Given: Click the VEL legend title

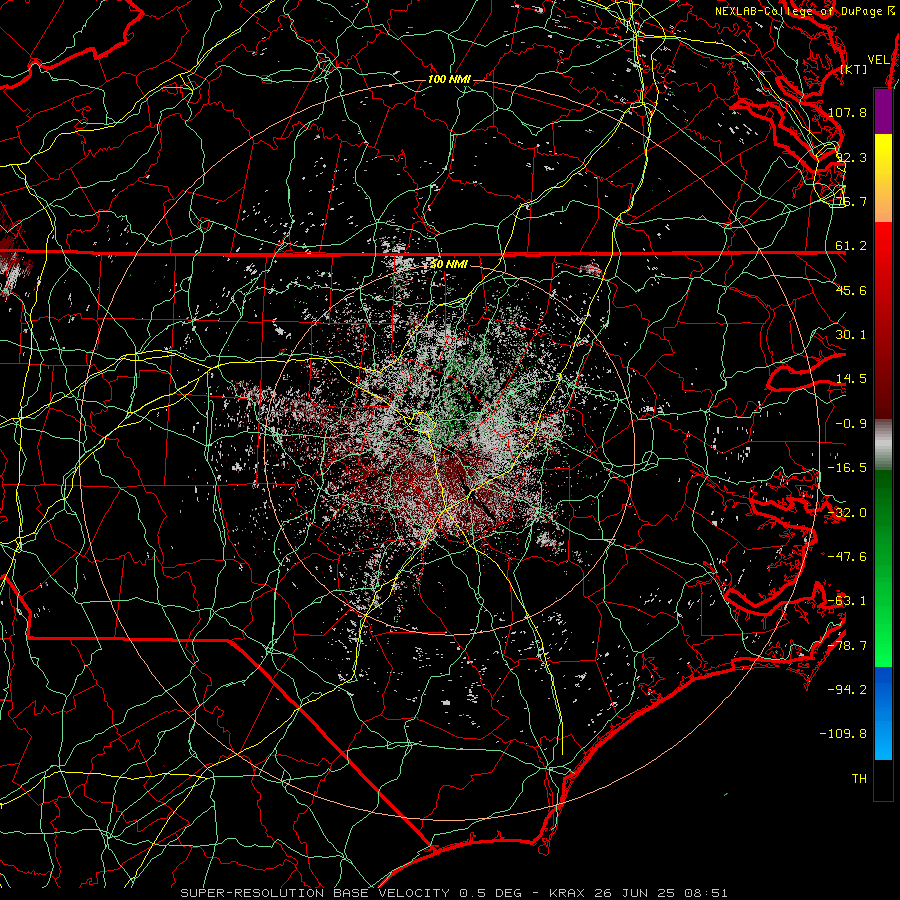Looking at the screenshot, I should click(x=878, y=60).
